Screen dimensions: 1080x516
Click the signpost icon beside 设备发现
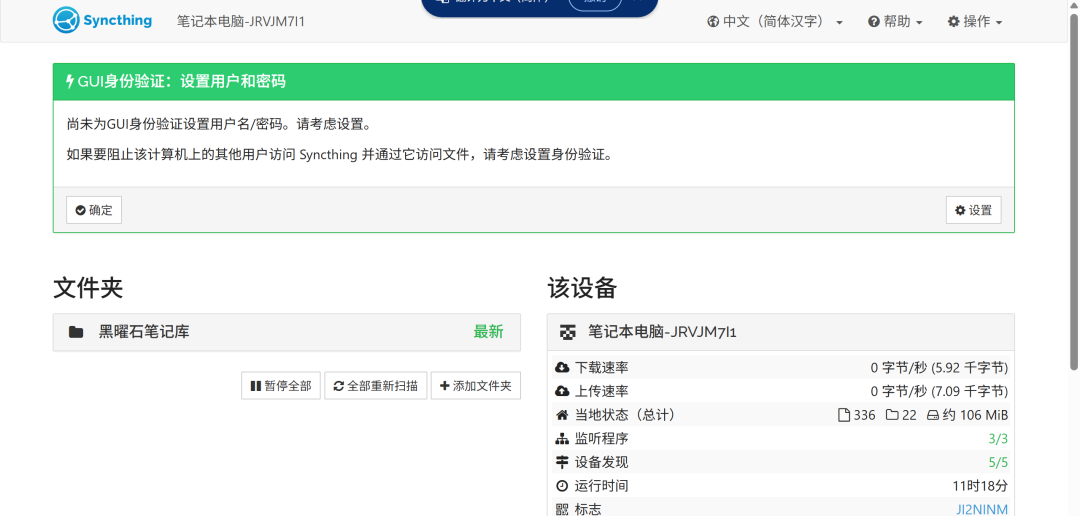[x=562, y=462]
